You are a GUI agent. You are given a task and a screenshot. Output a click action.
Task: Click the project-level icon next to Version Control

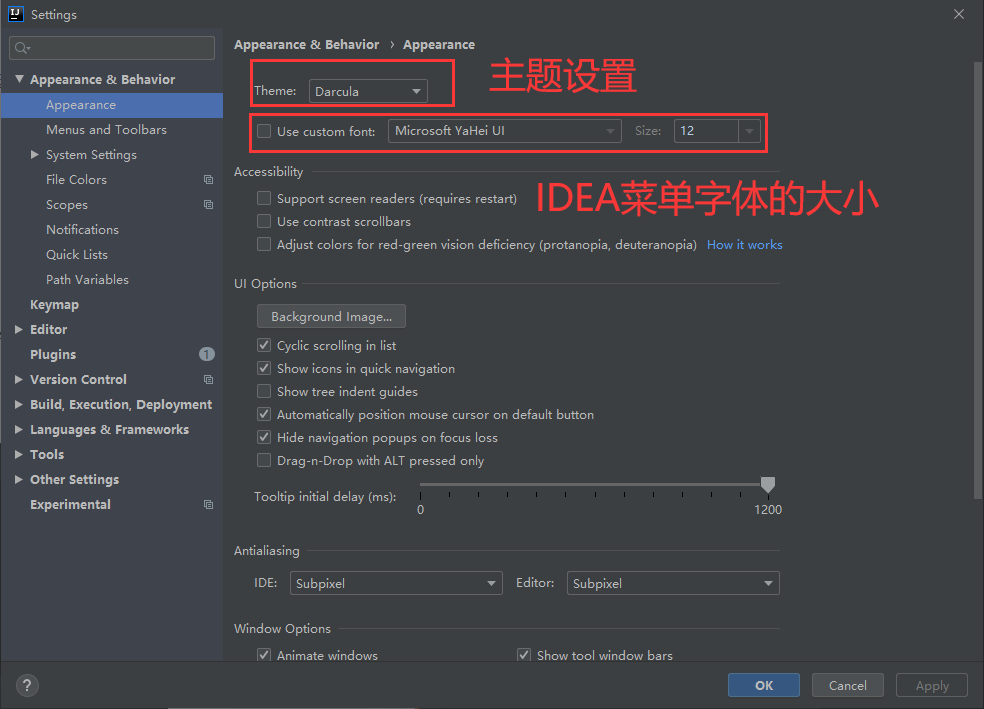pyautogui.click(x=208, y=380)
